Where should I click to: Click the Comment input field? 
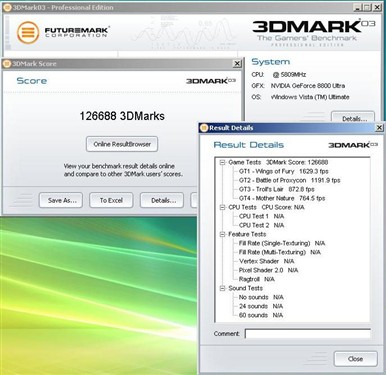click(308, 334)
